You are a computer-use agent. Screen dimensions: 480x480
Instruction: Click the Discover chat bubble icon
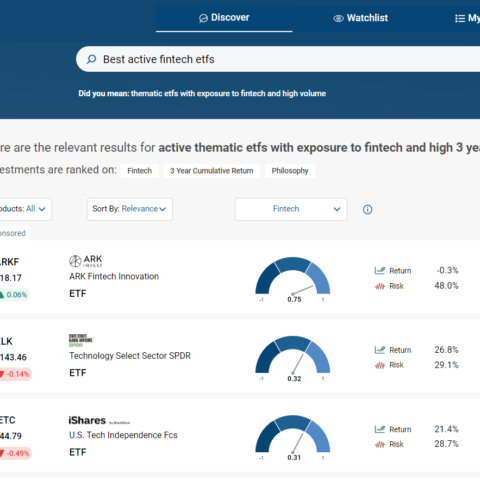tap(203, 18)
